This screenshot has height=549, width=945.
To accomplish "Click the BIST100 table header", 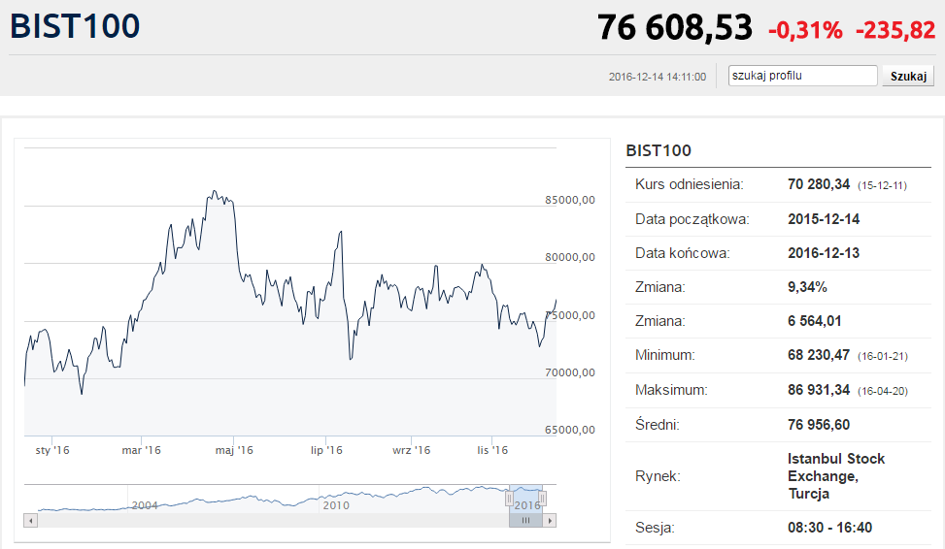I will (659, 150).
